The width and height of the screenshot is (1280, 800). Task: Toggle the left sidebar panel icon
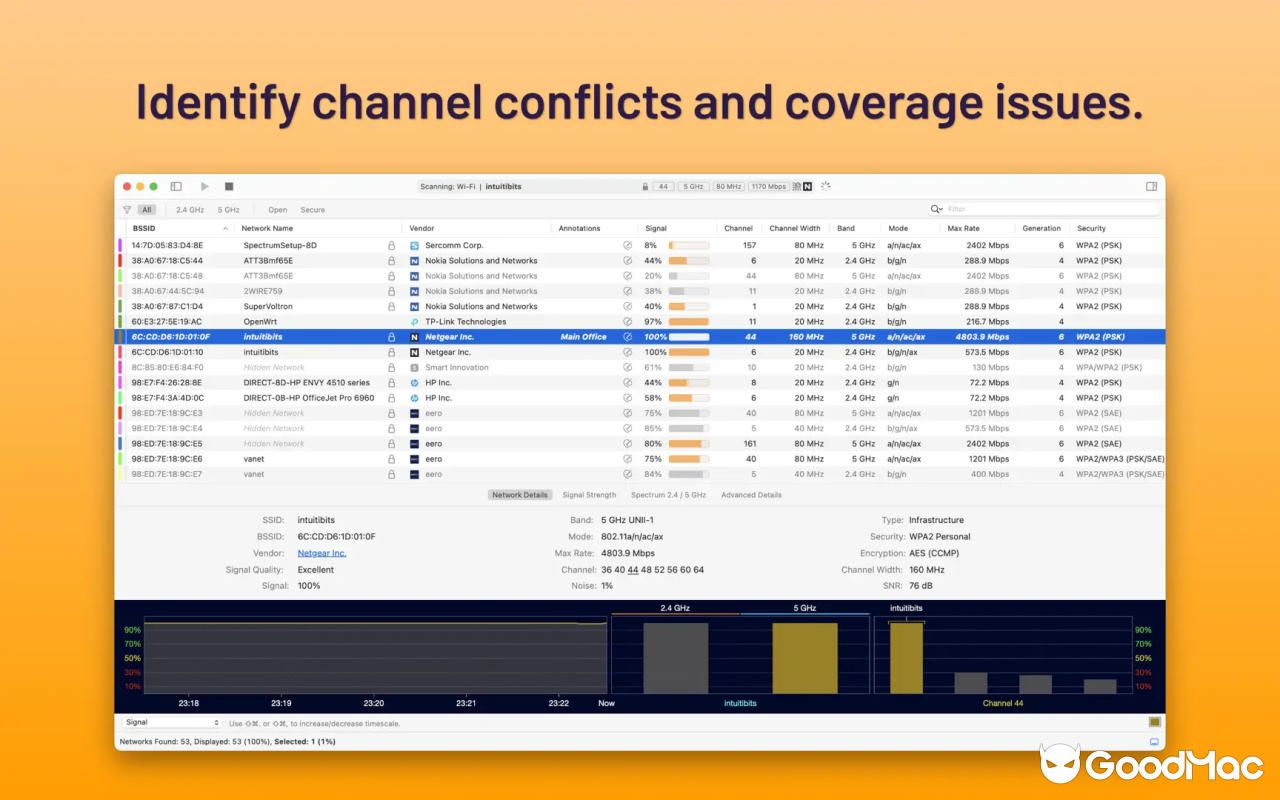pos(176,186)
